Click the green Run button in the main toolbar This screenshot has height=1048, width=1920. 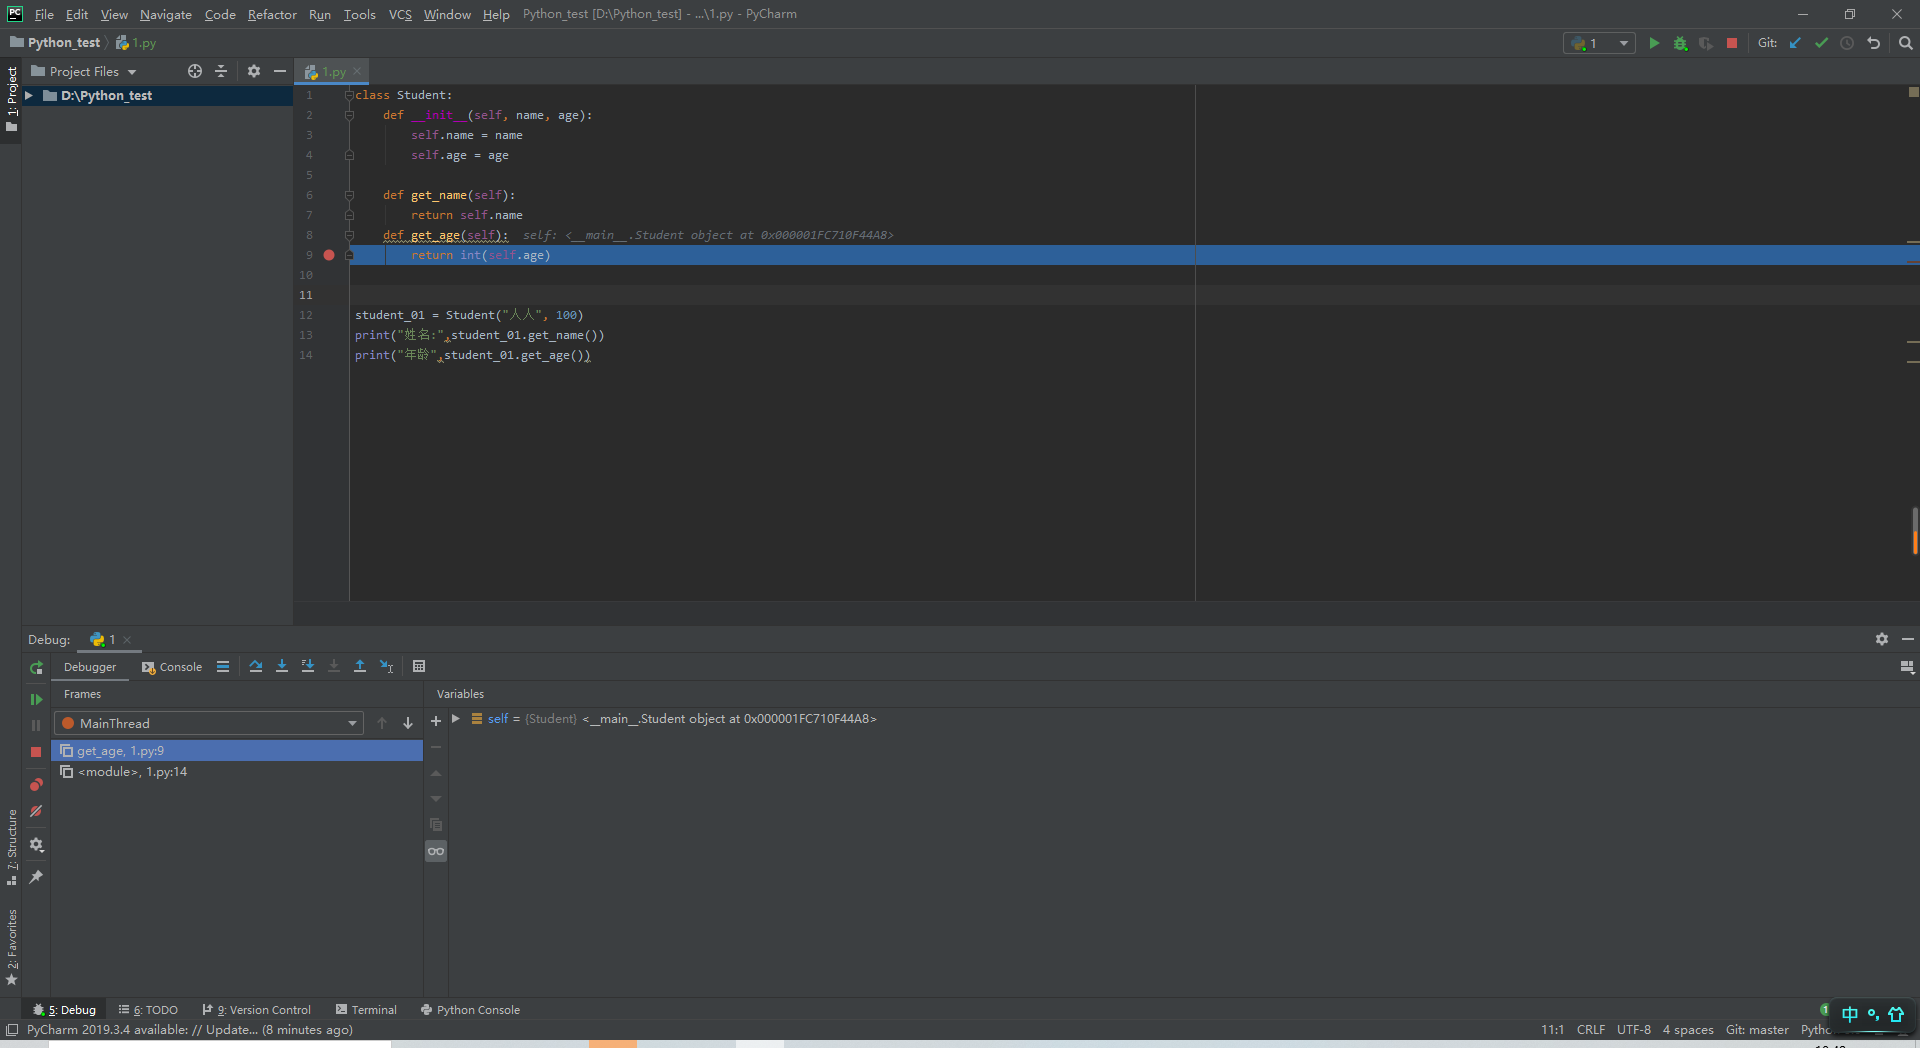tap(1654, 43)
